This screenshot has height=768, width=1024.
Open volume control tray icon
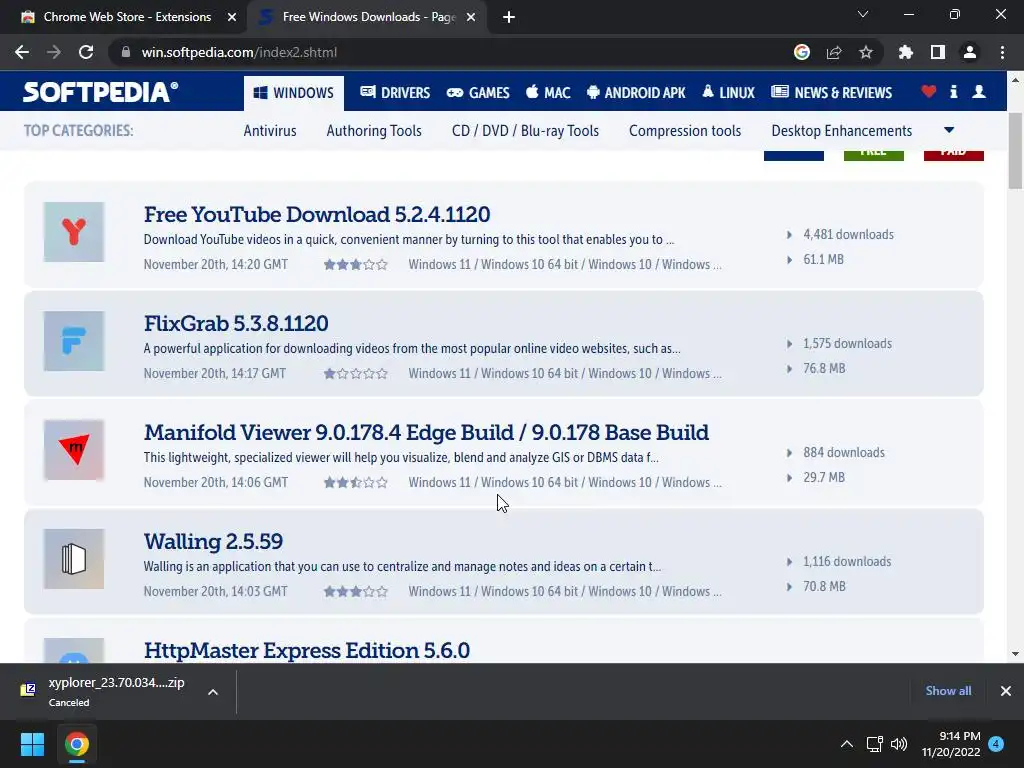tap(899, 744)
